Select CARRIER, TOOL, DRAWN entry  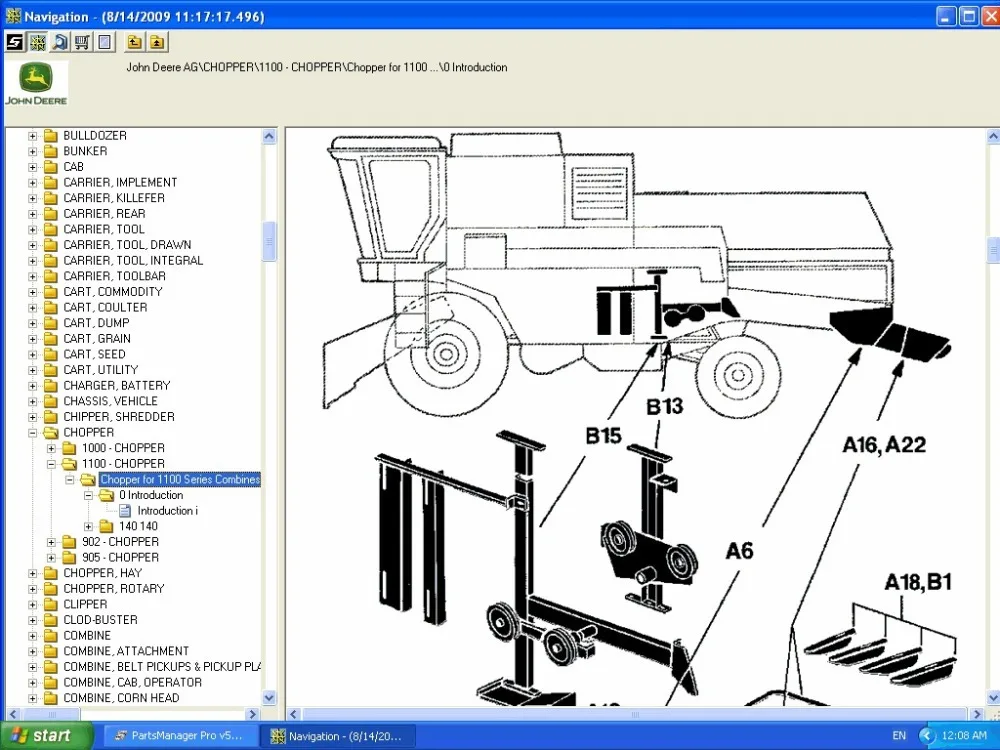coord(127,245)
